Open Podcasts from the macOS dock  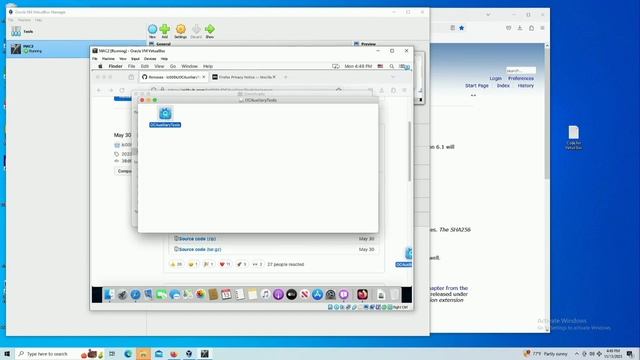tap(278, 294)
